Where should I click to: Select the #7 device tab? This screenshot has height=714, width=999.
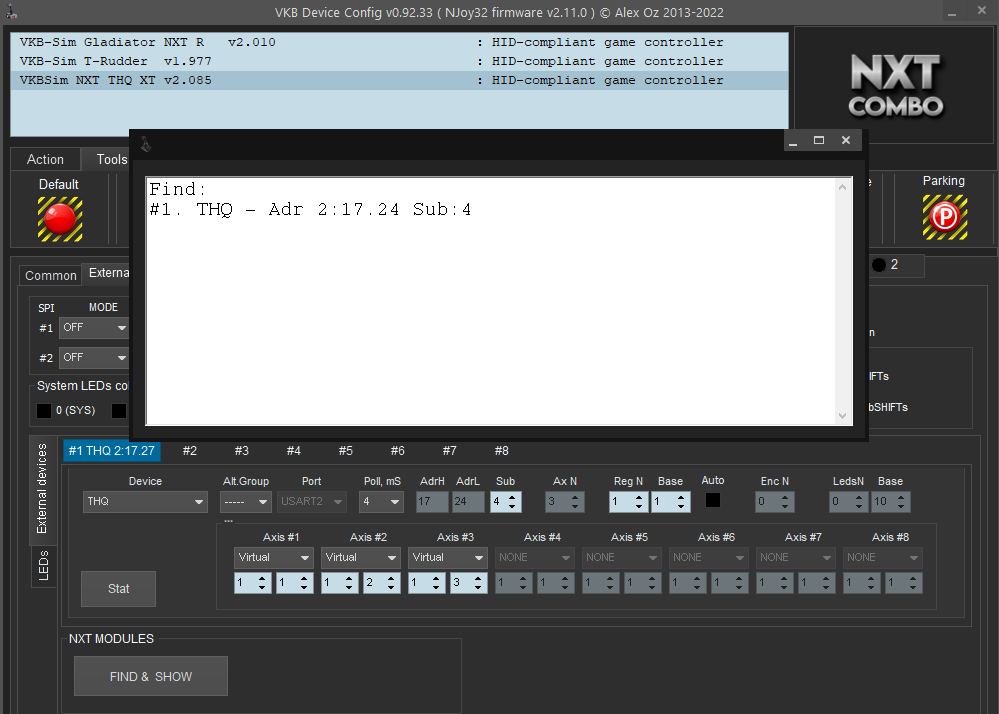[x=450, y=451]
